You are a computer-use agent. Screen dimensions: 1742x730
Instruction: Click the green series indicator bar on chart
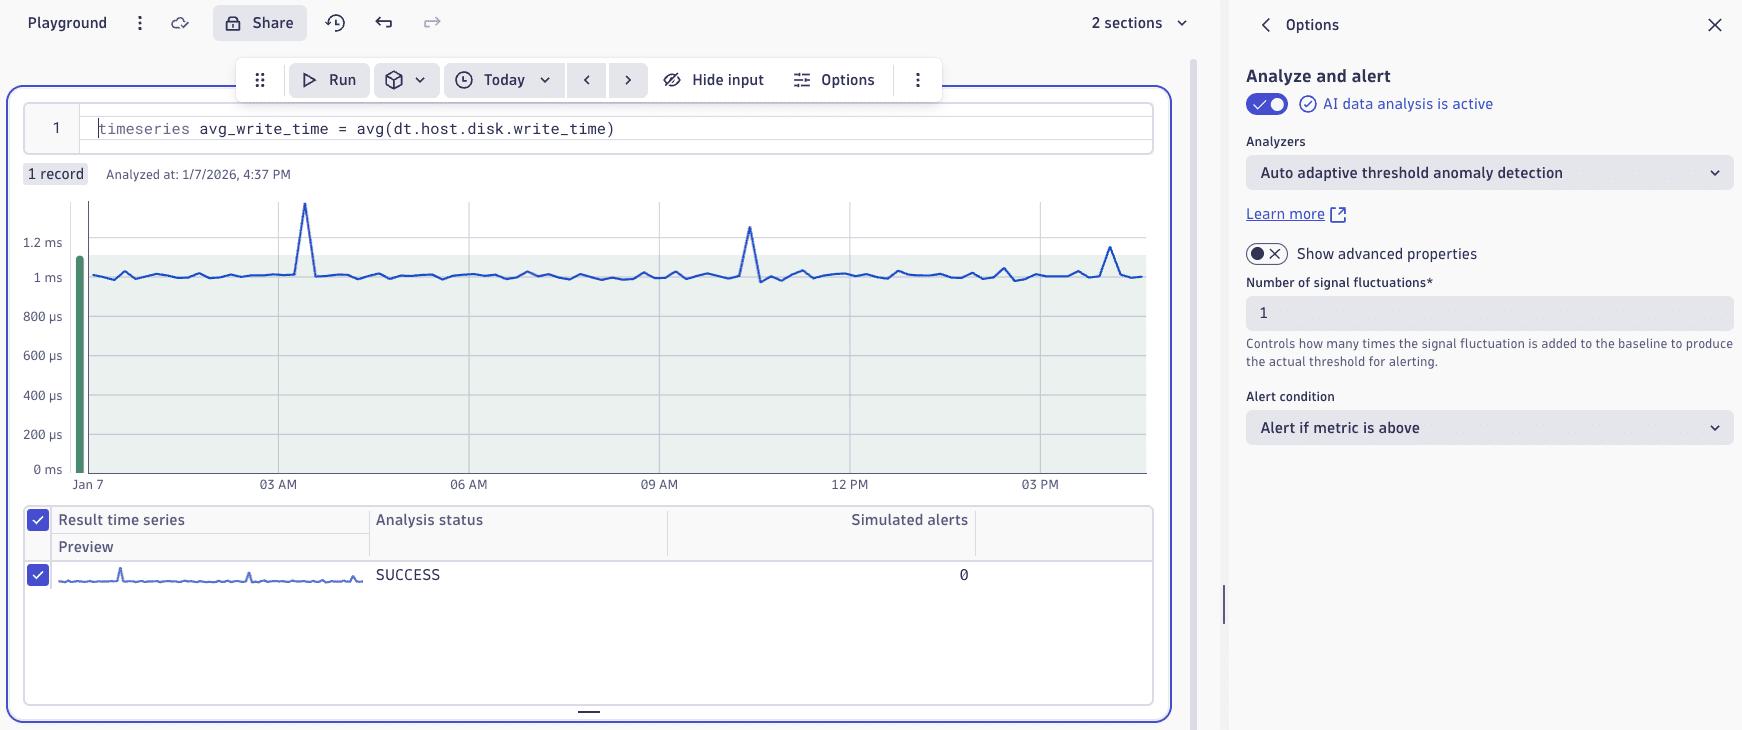click(x=80, y=364)
